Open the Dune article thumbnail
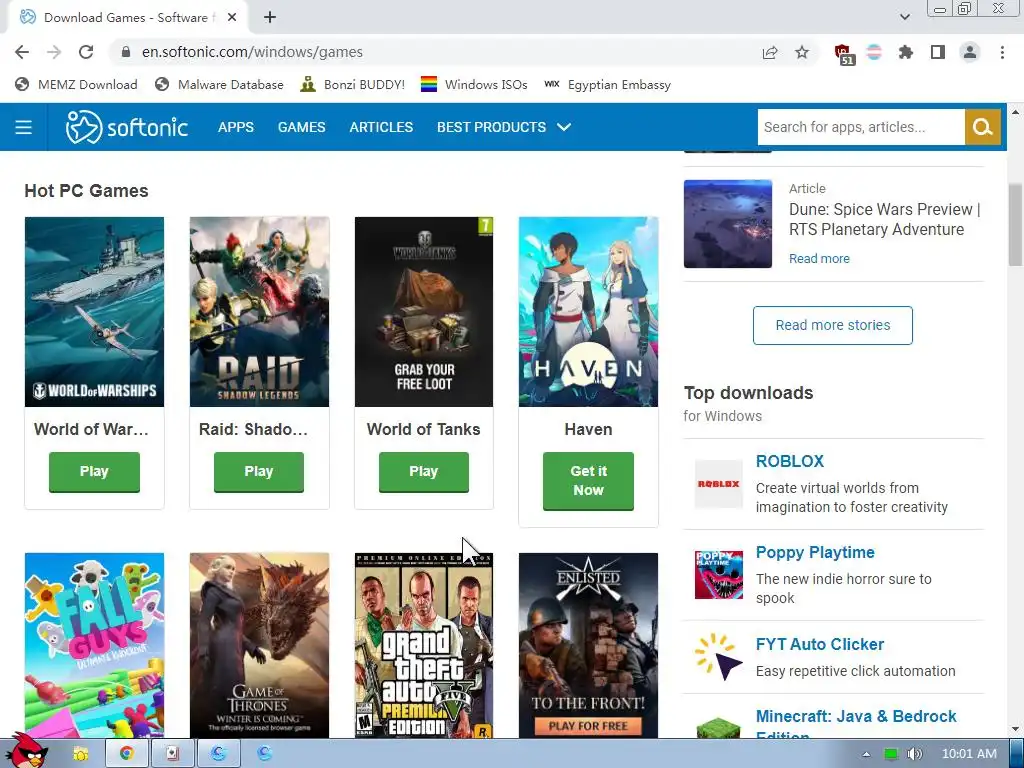The height and width of the screenshot is (768, 1024). tap(728, 223)
